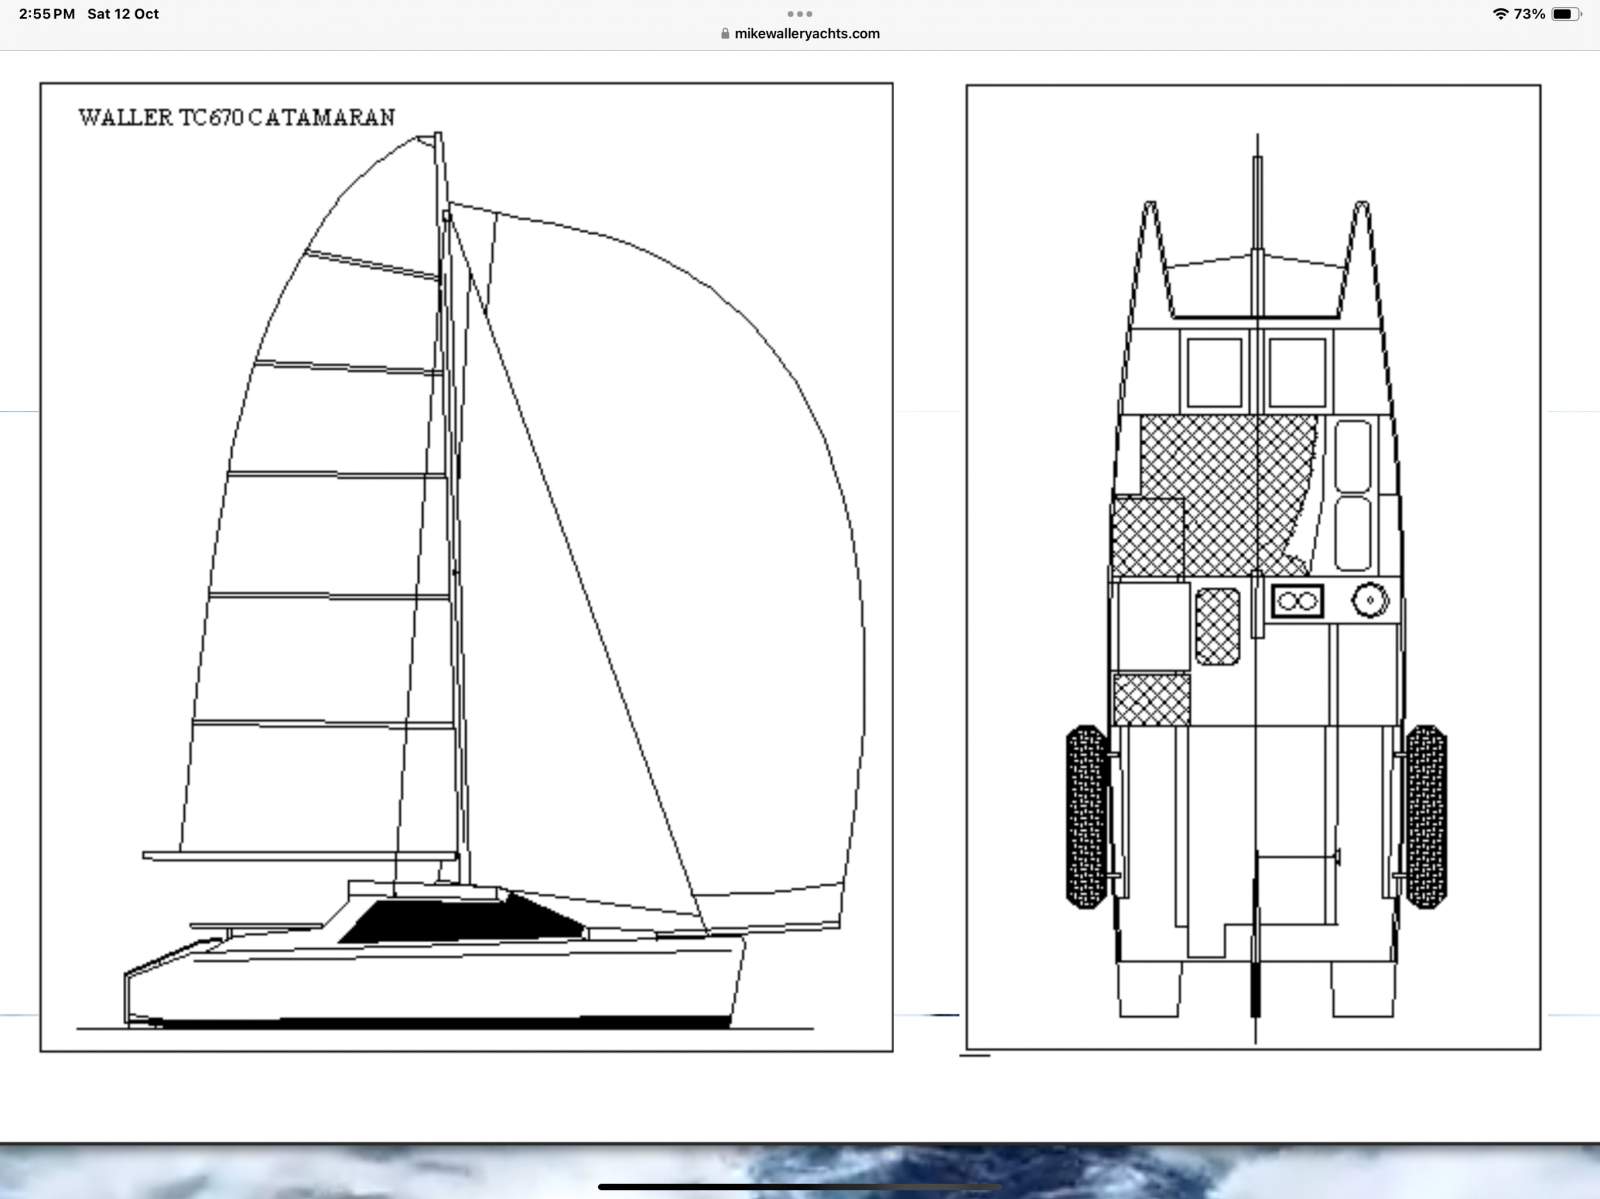Open the three-dot multitasking menu
Image resolution: width=1600 pixels, height=1199 pixels.
tap(800, 14)
